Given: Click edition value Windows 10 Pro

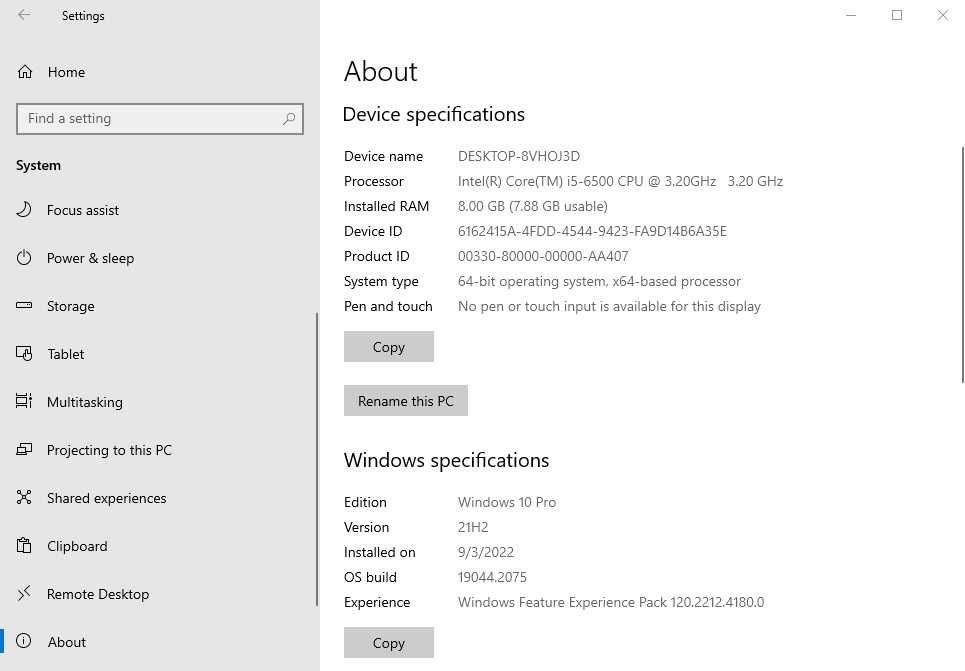Looking at the screenshot, I should 507,502.
